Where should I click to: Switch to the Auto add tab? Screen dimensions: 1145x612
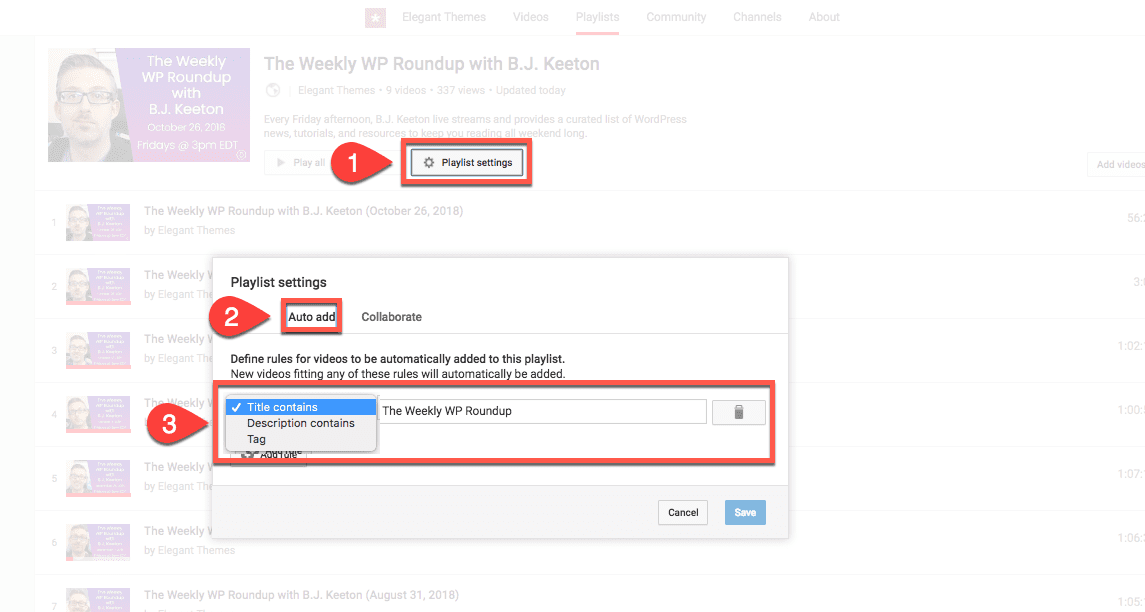[x=310, y=316]
